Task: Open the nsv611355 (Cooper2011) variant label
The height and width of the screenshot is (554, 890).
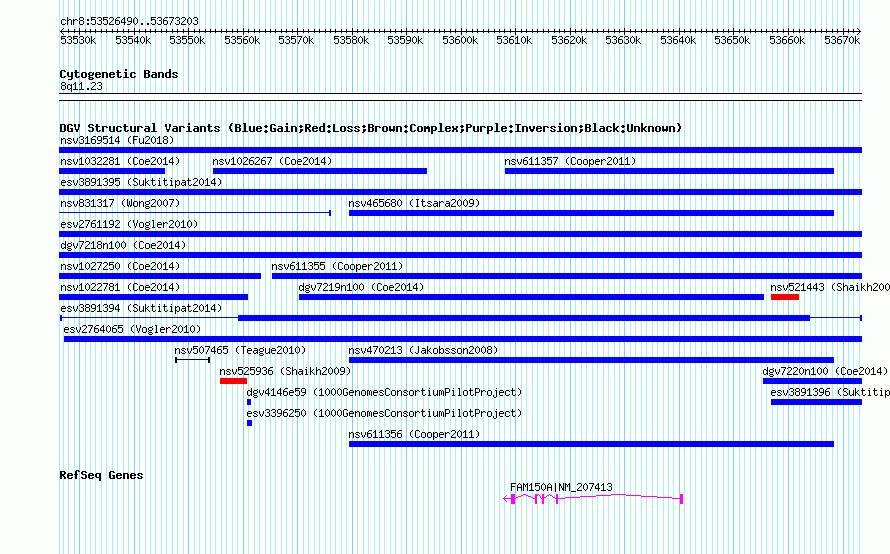Action: (337, 266)
